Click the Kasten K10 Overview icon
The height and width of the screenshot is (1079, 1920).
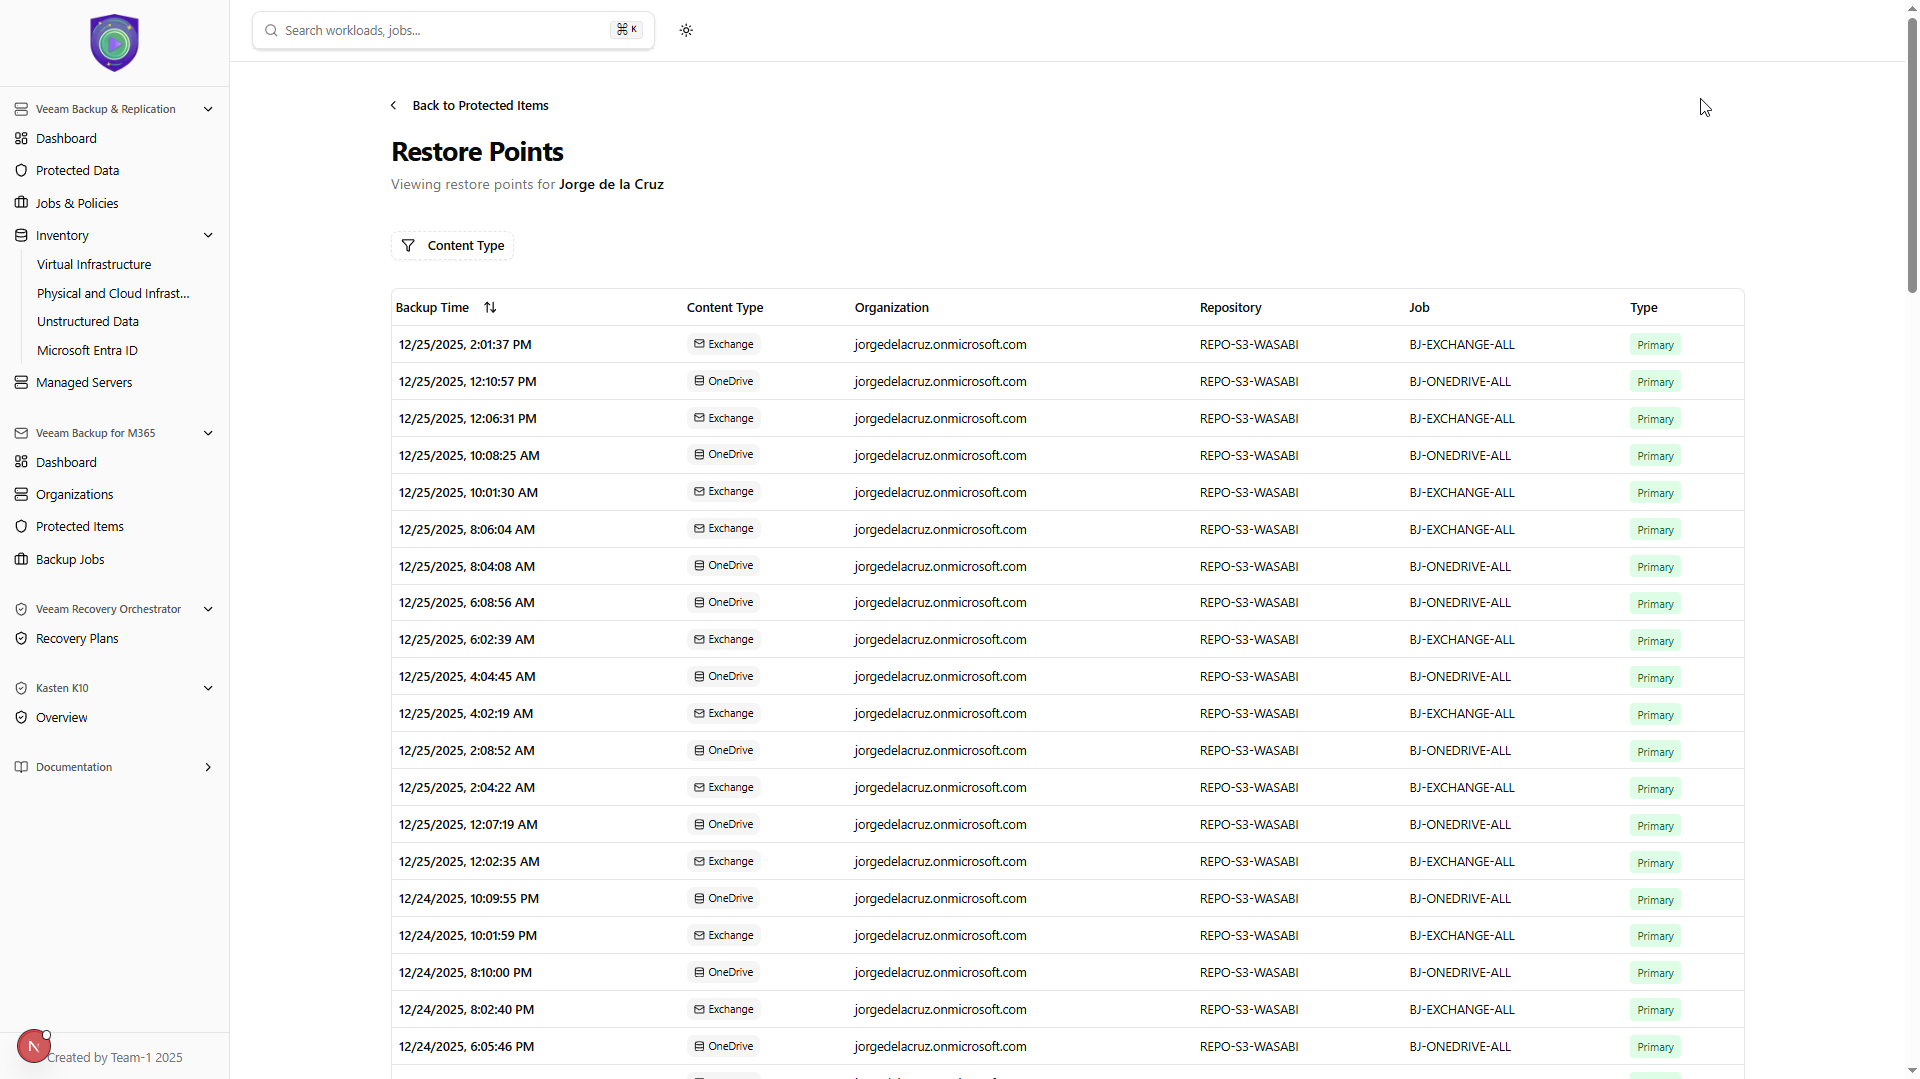point(21,717)
